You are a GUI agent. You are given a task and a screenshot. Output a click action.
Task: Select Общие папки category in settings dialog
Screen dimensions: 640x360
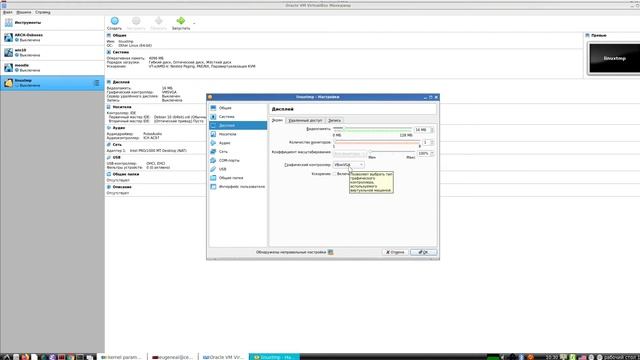[238, 178]
